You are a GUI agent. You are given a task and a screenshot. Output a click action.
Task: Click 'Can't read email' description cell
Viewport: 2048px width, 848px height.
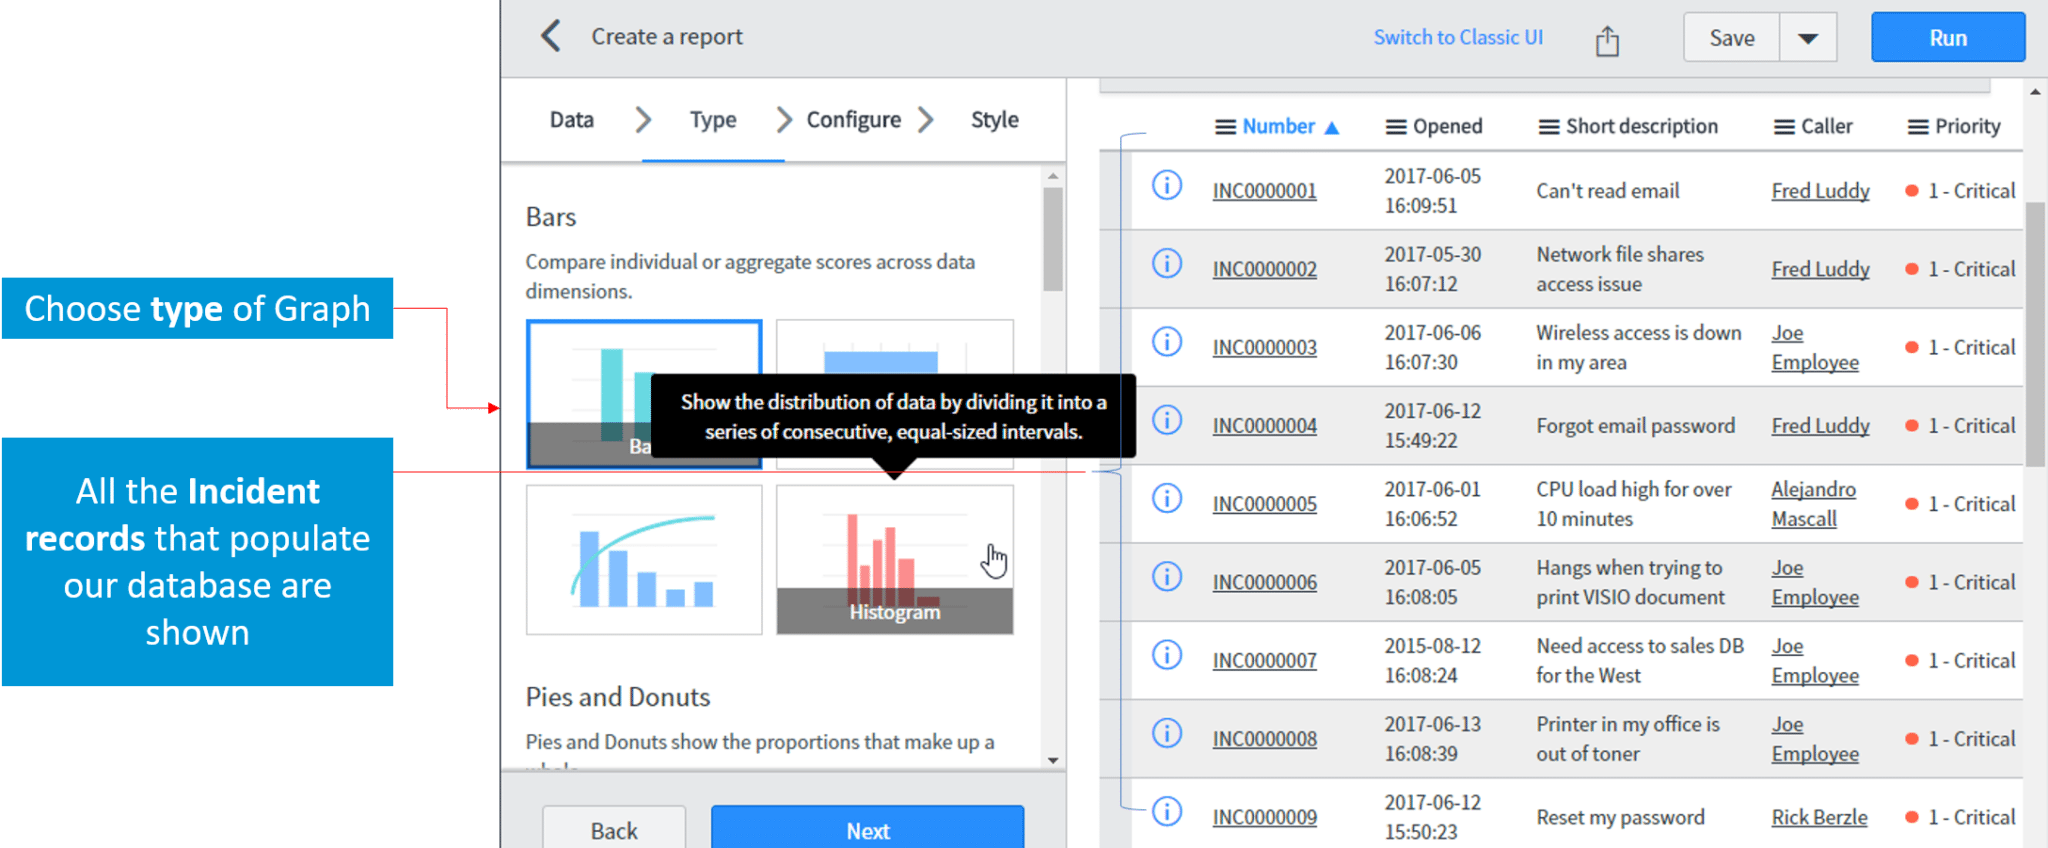pyautogui.click(x=1607, y=191)
